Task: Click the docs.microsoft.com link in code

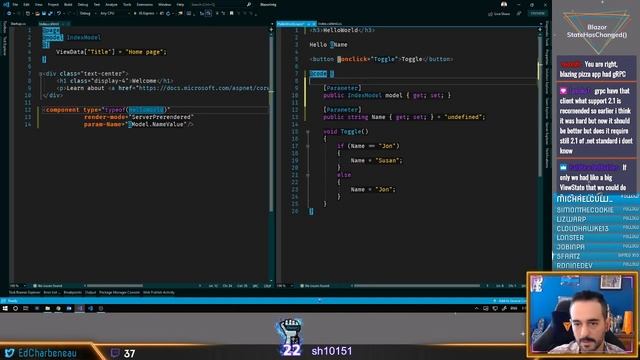Action: tap(203, 88)
